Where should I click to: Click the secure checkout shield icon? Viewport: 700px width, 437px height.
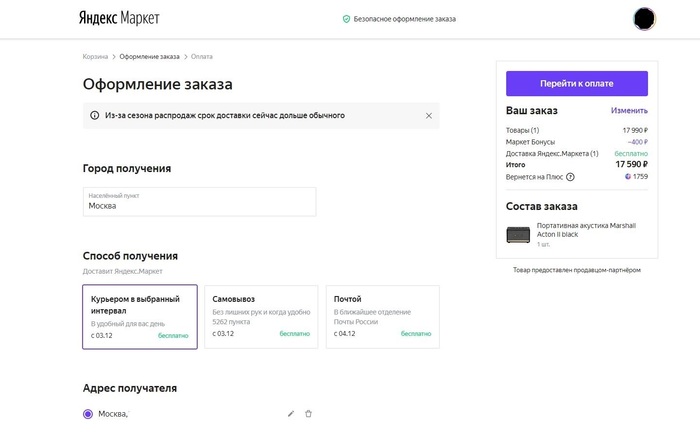click(x=346, y=19)
